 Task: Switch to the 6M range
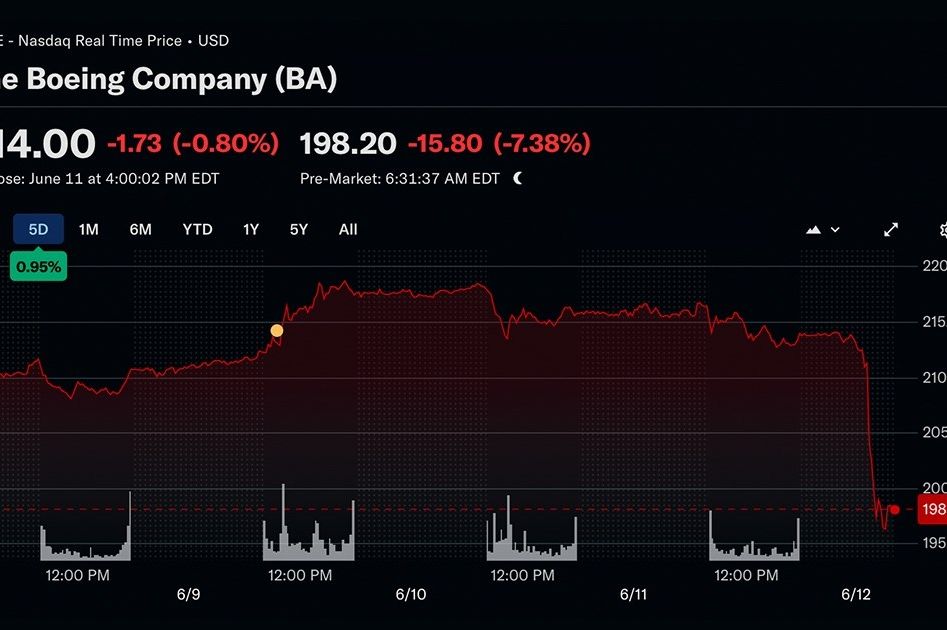(140, 230)
